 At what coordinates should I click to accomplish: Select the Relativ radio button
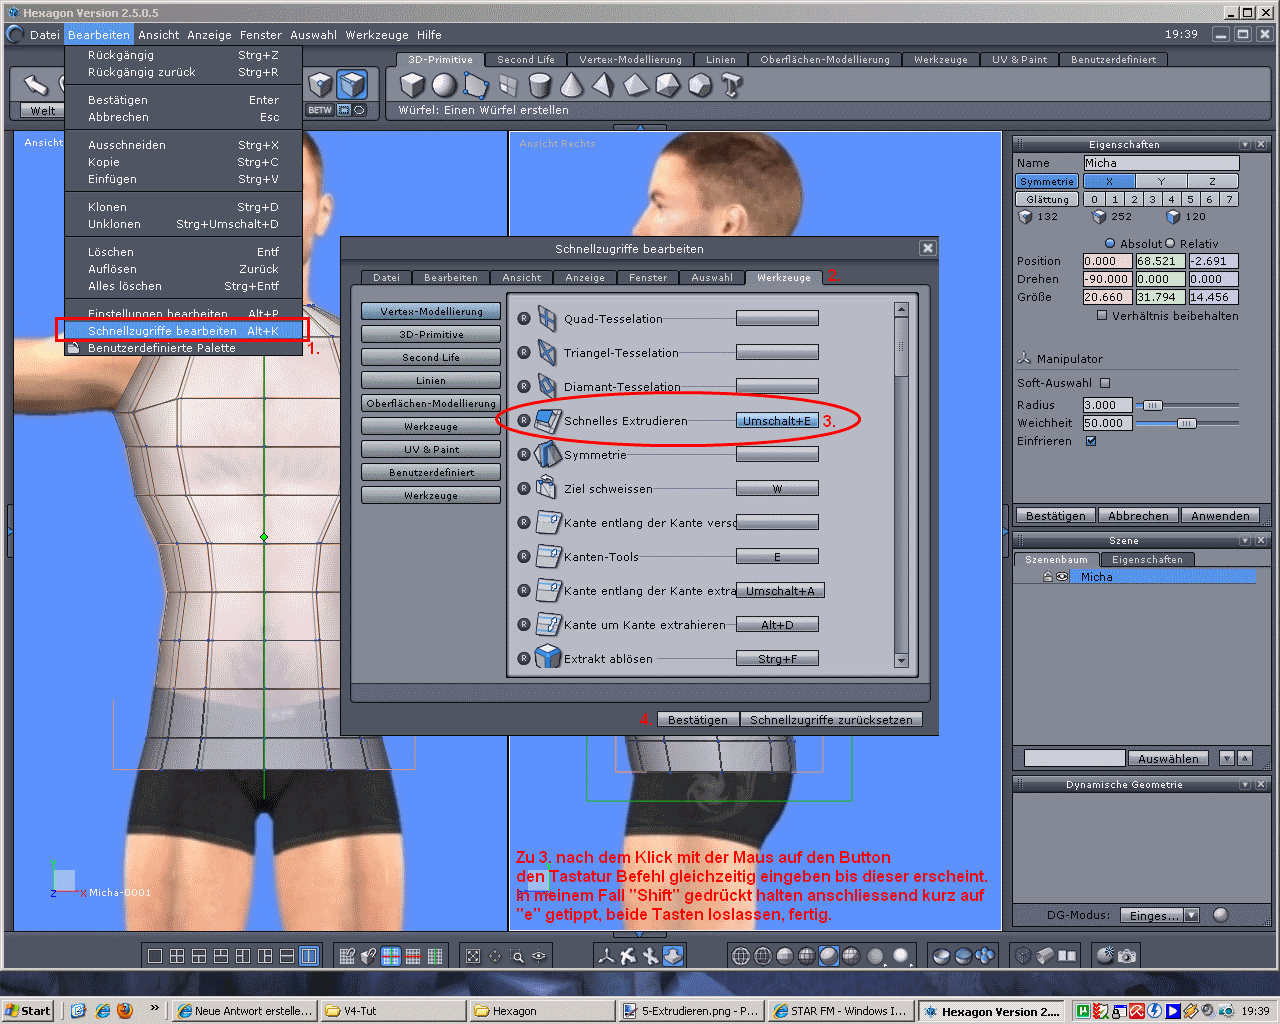click(x=1170, y=243)
